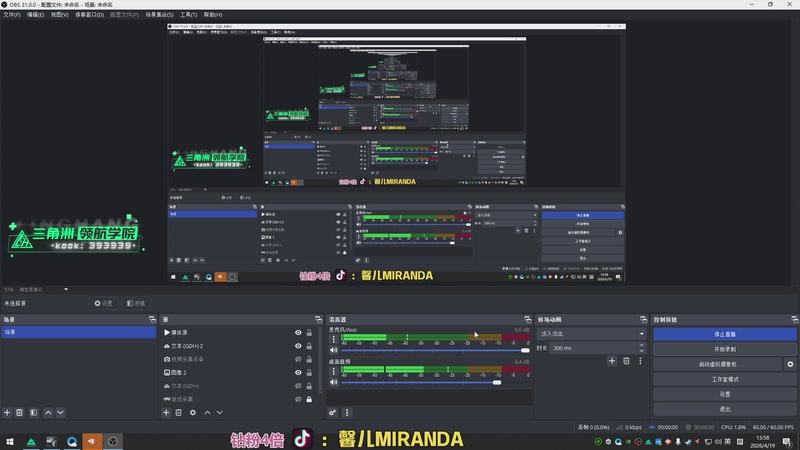The width and height of the screenshot is (800, 450).
Task: Open Windows Start button on taskbar
Action: pos(10,441)
